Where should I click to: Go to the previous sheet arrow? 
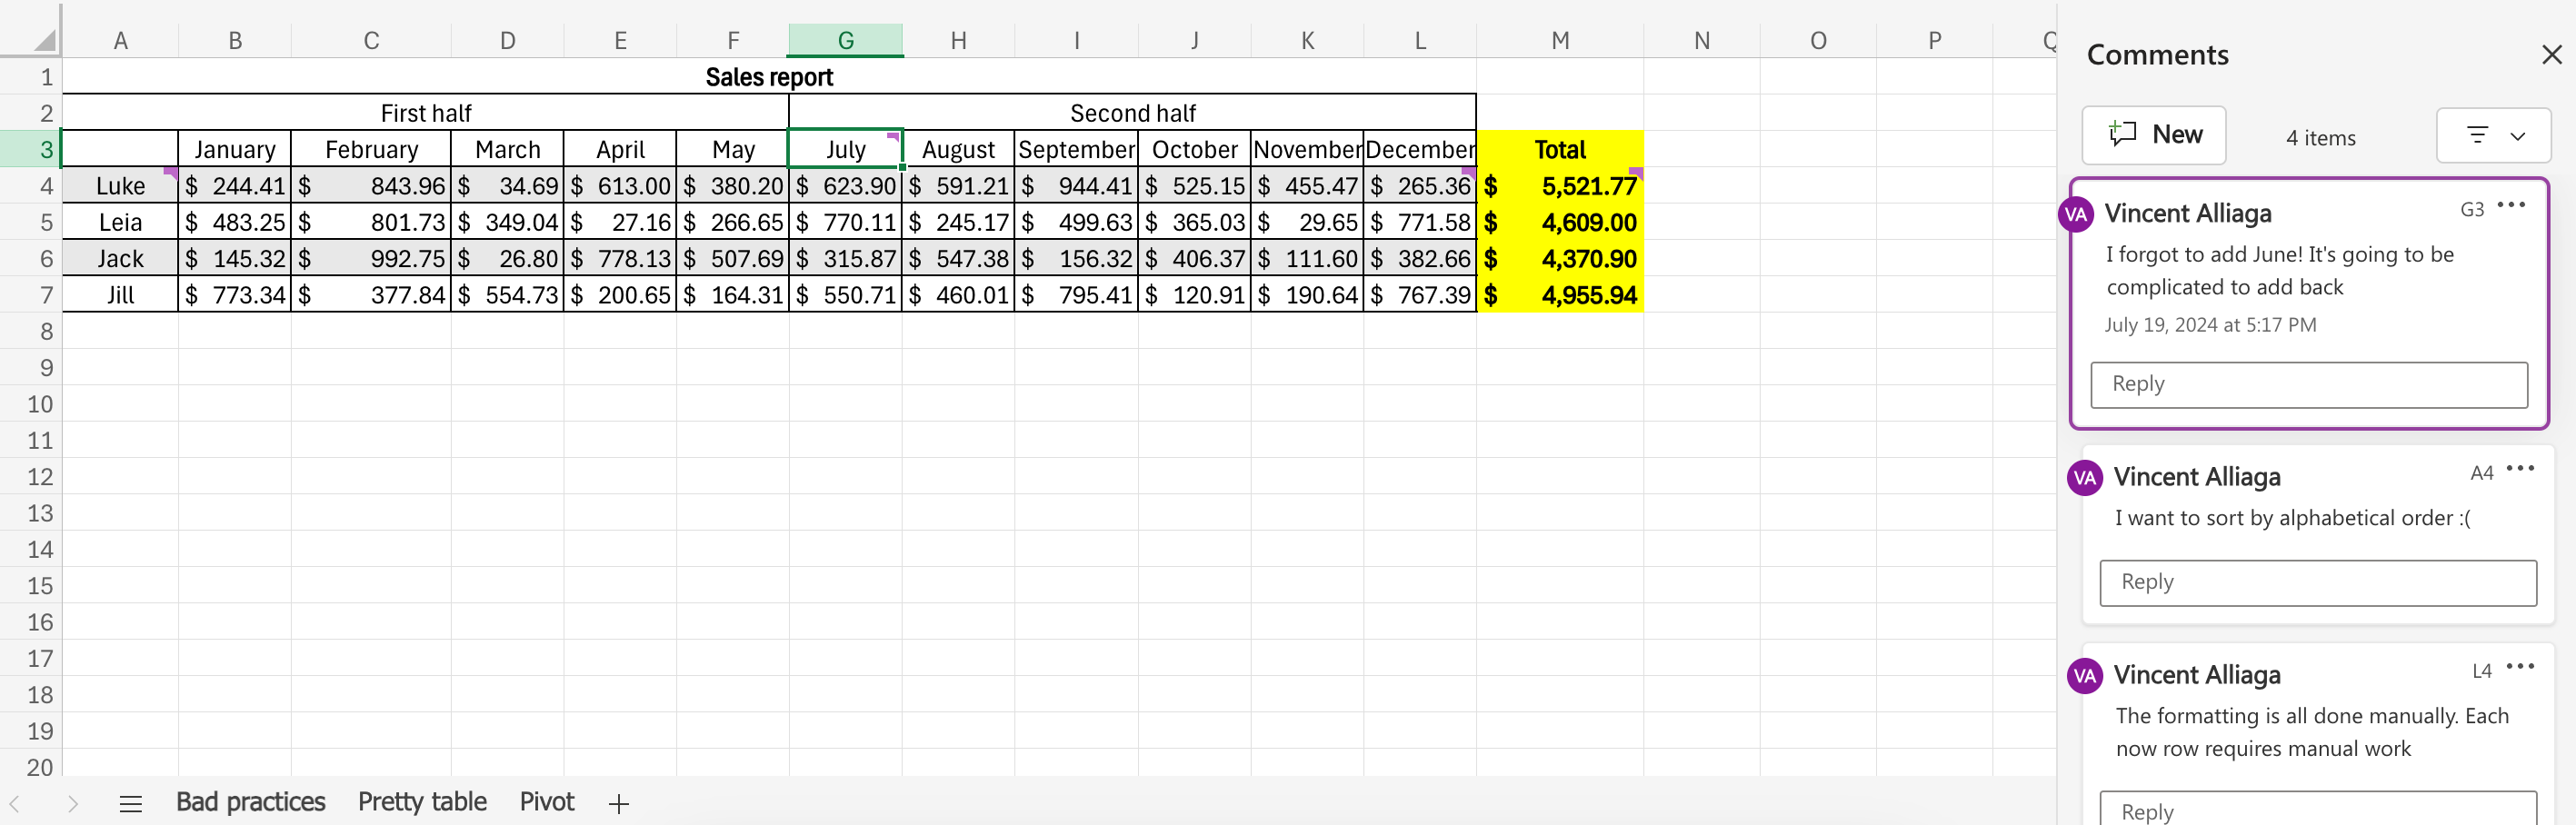tap(15, 803)
